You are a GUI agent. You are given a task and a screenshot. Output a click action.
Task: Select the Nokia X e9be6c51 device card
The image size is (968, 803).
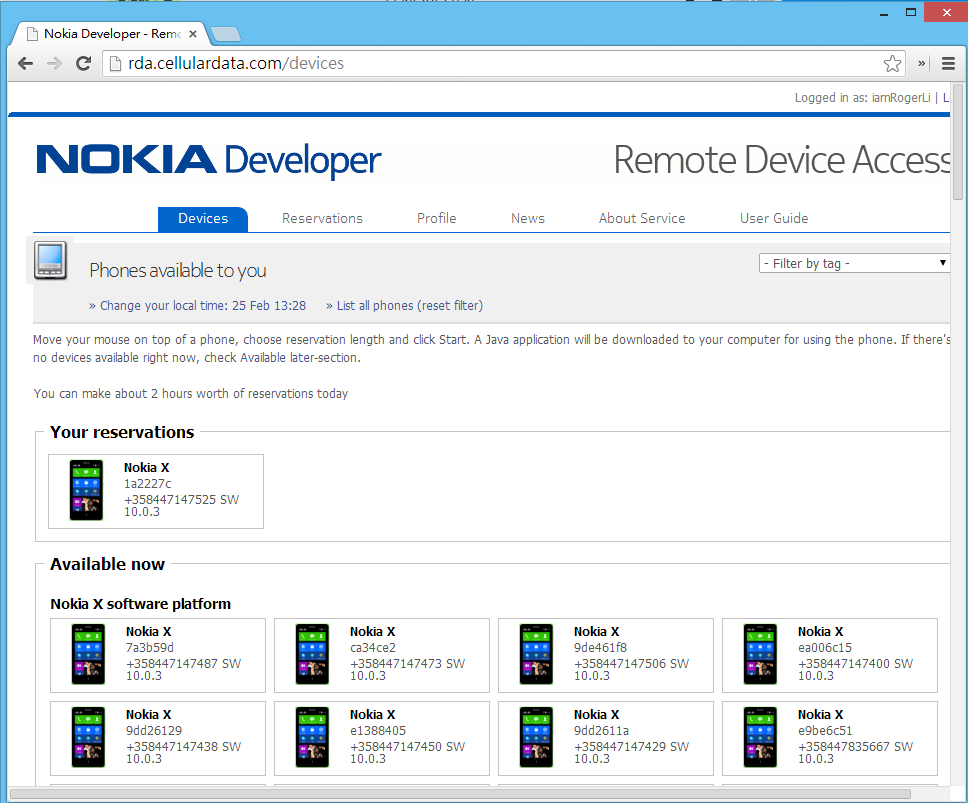tap(829, 738)
